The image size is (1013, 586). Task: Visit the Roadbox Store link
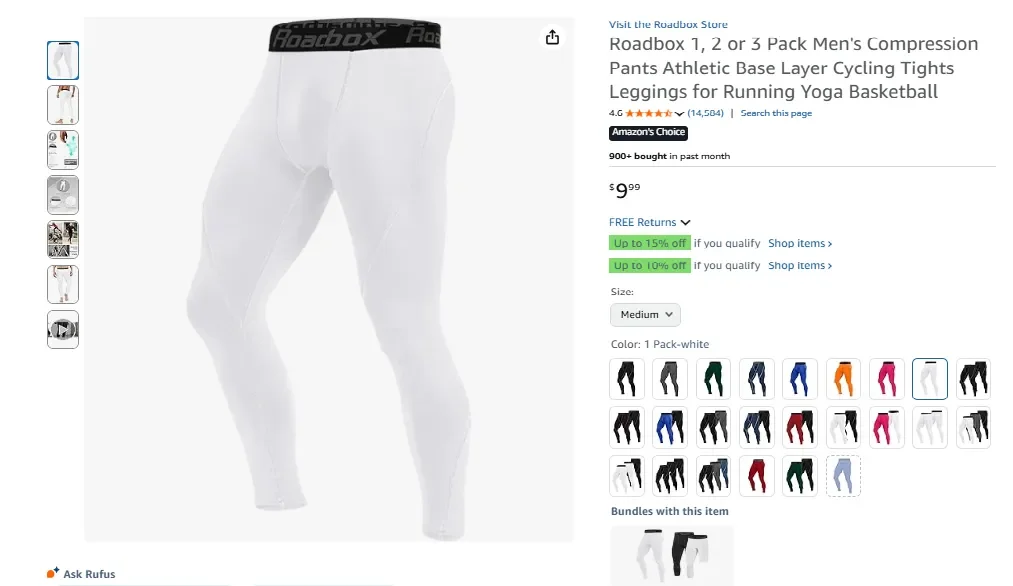click(x=668, y=25)
